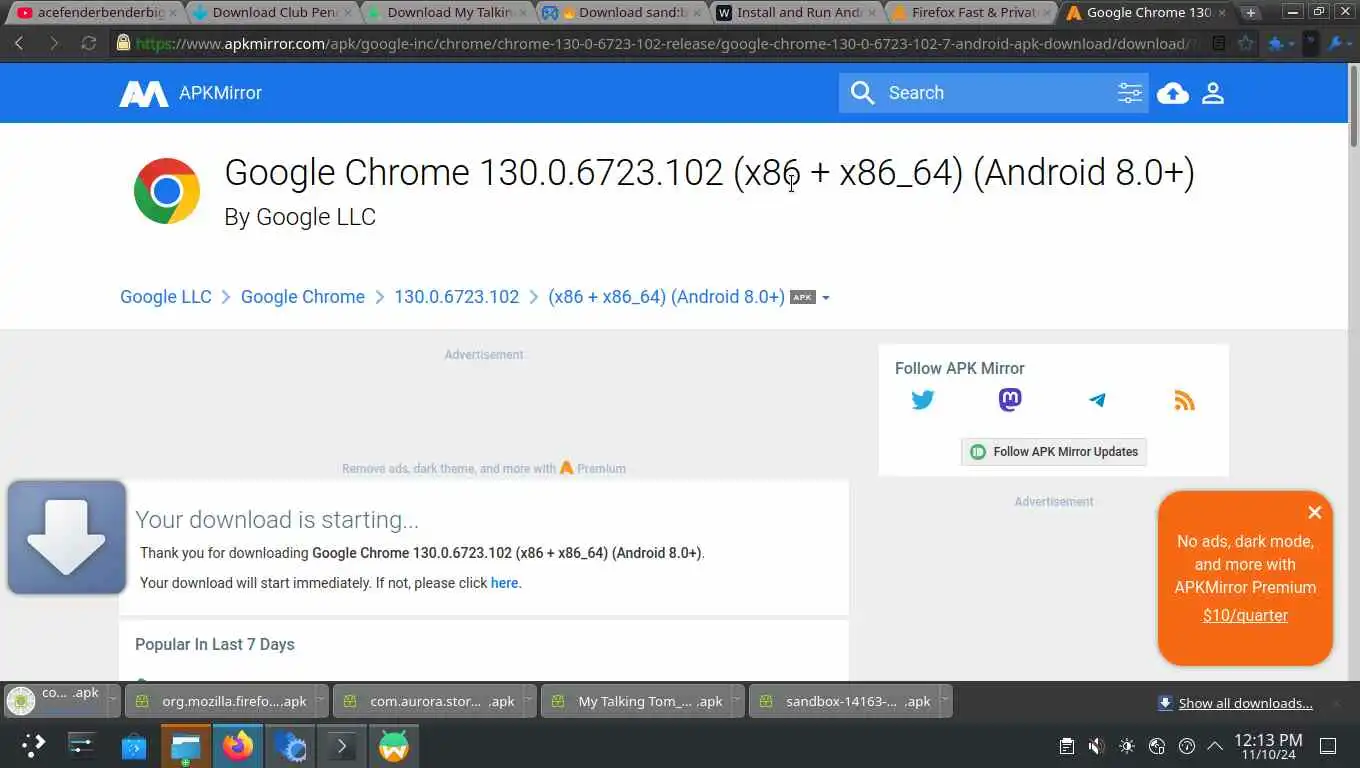Click the Google LLC breadcrumb link

(x=166, y=297)
